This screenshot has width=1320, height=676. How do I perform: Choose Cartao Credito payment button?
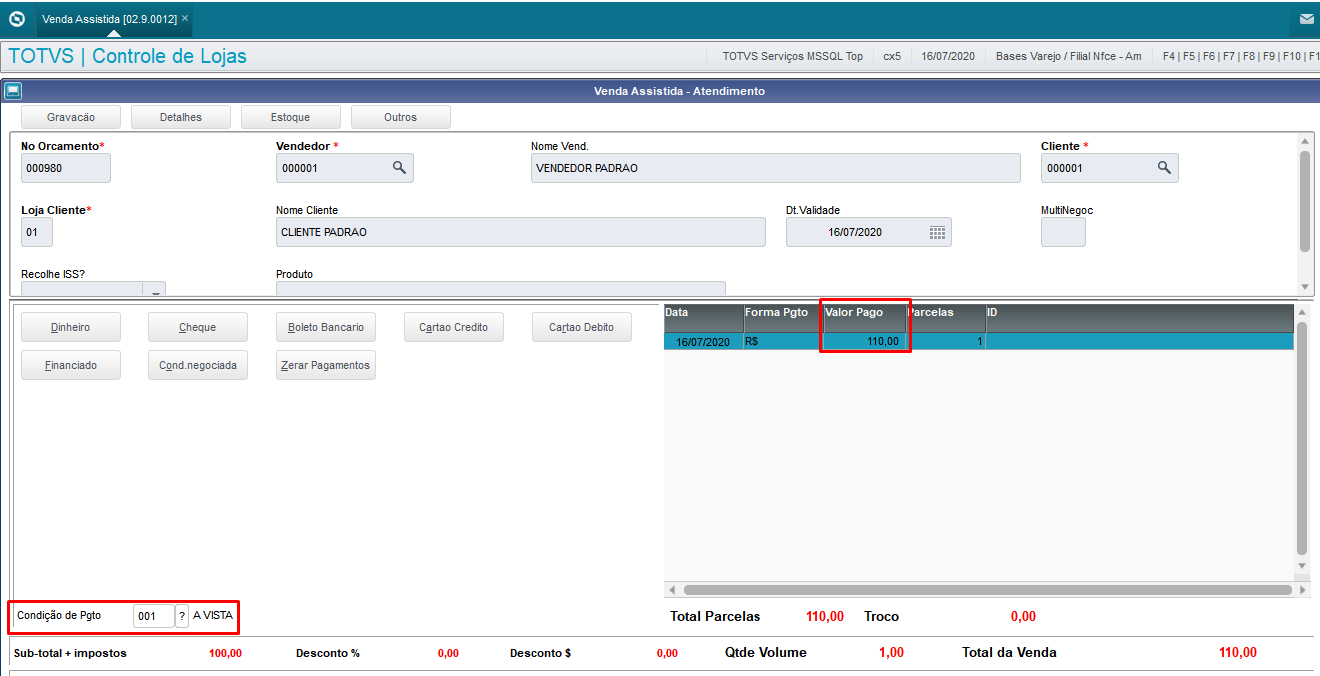tap(454, 327)
